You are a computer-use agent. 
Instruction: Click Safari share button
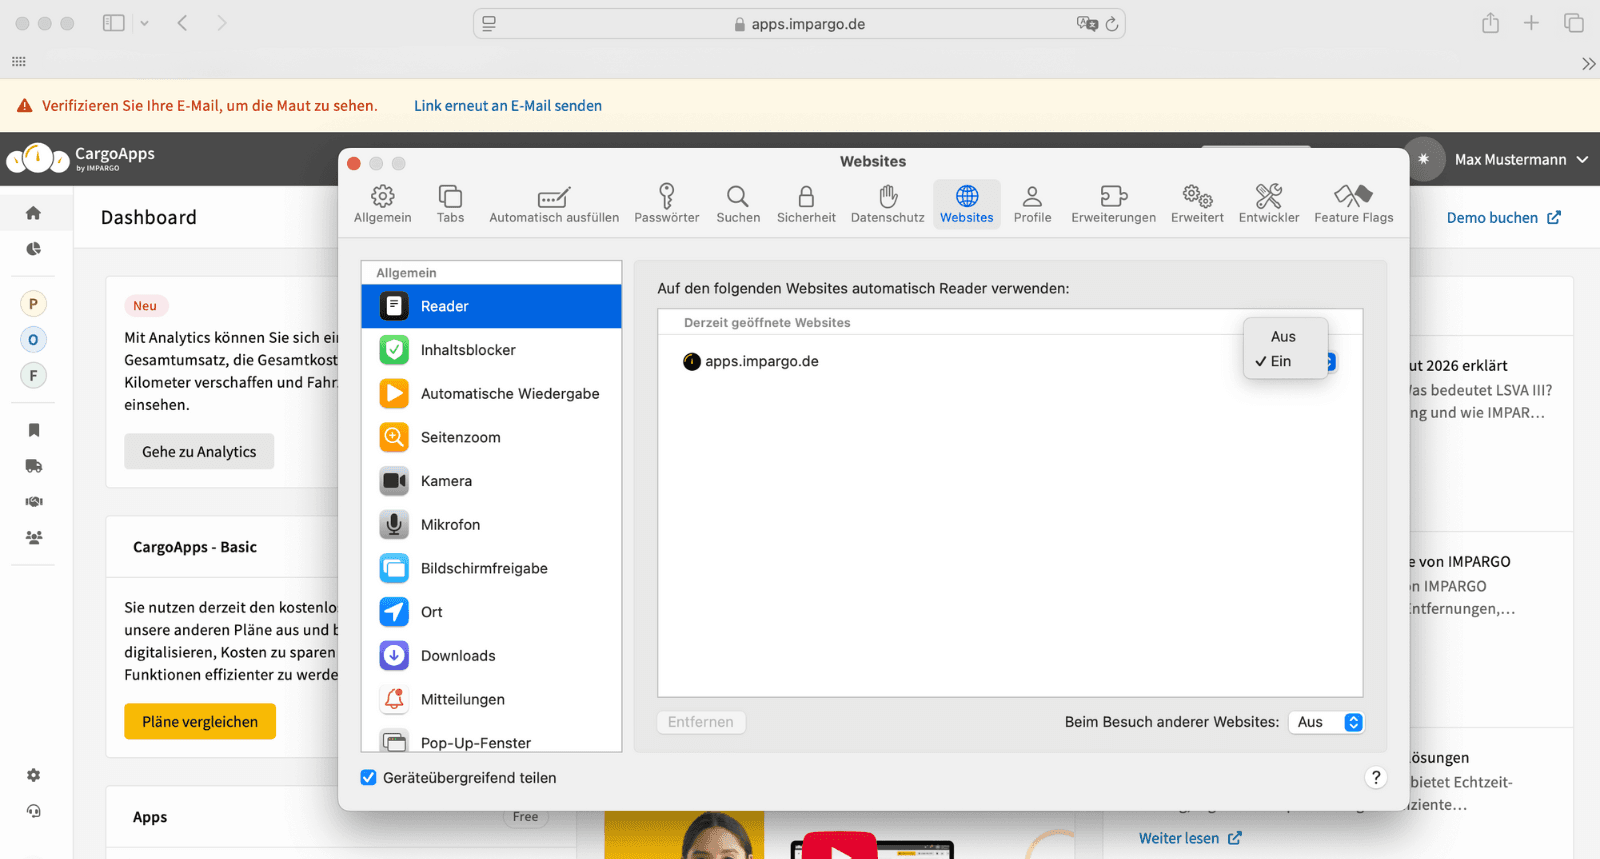tap(1491, 23)
